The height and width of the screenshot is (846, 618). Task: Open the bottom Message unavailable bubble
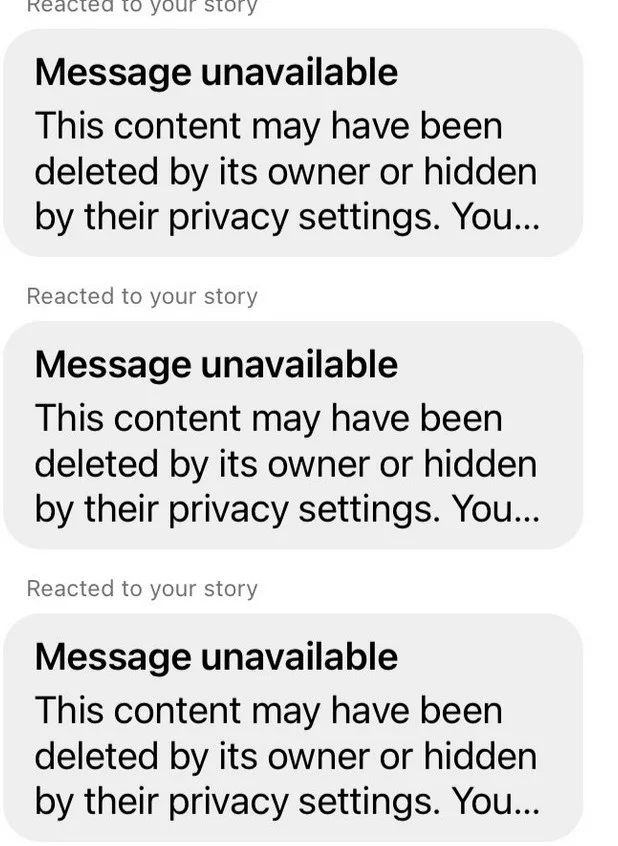click(293, 727)
